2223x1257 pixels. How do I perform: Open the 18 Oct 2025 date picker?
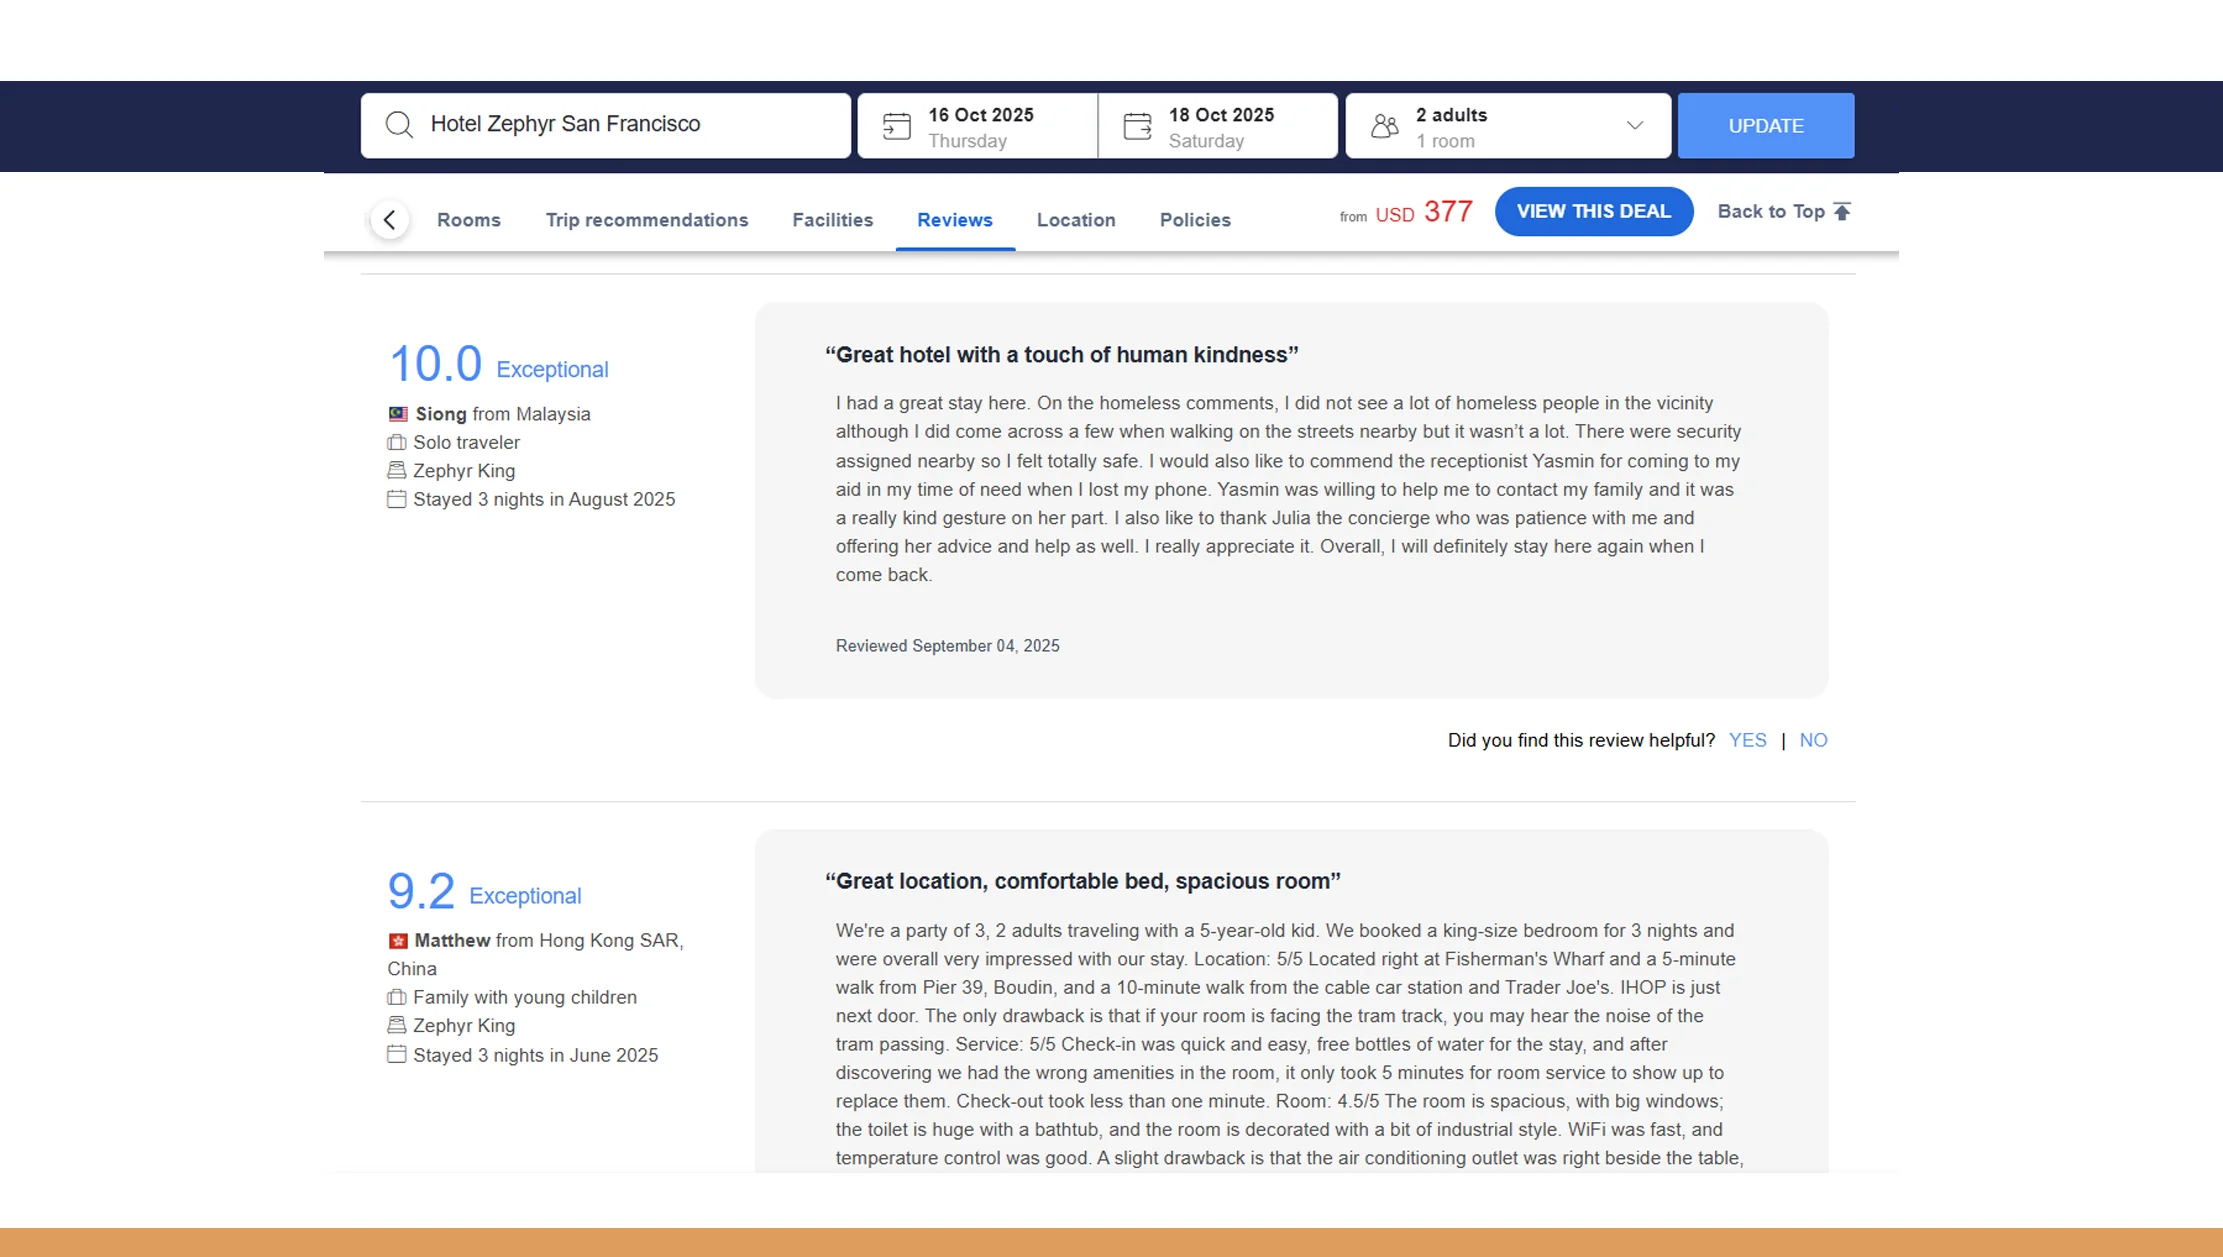1220,125
